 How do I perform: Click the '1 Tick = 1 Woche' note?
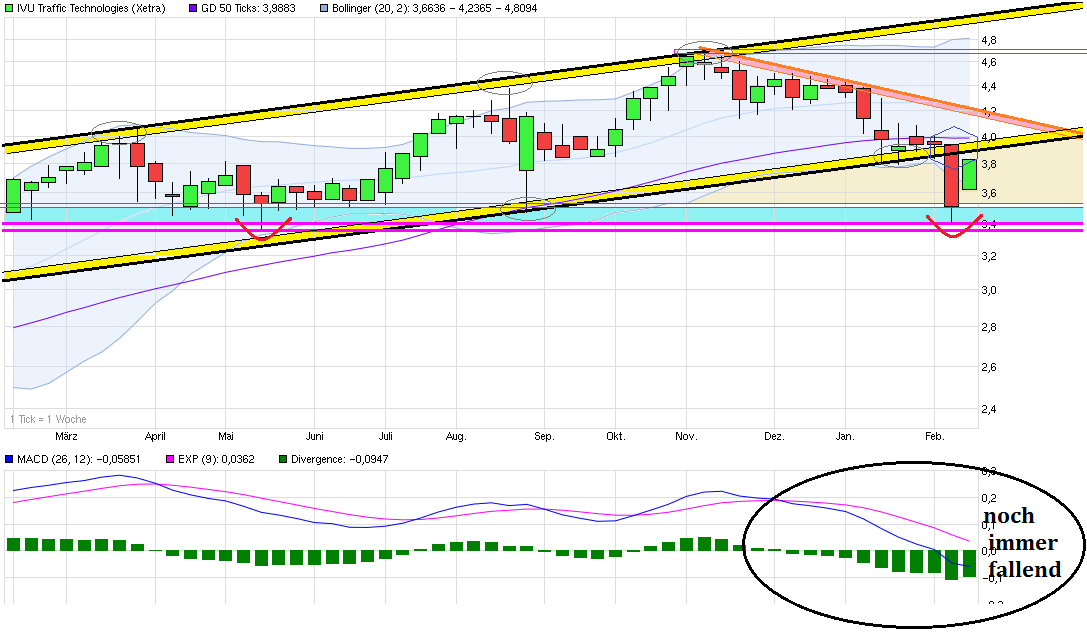coord(47,419)
